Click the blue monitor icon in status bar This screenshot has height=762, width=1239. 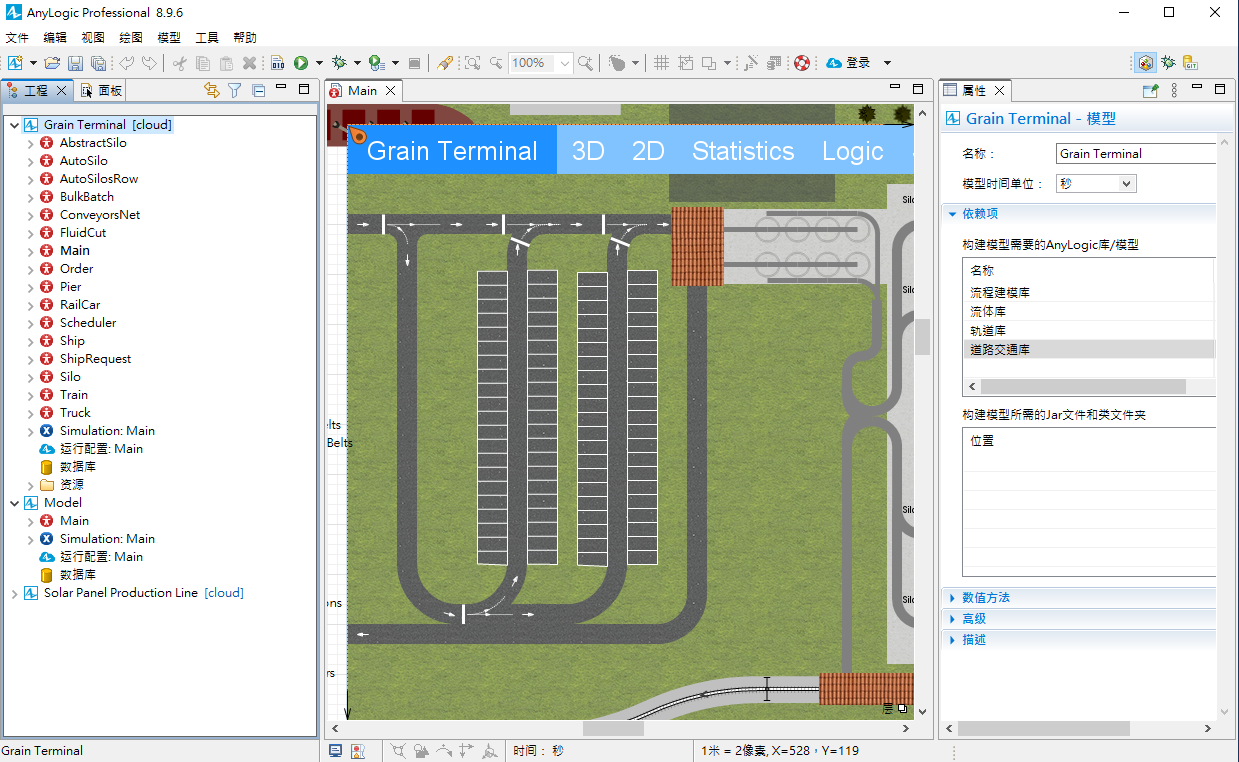pyautogui.click(x=336, y=750)
